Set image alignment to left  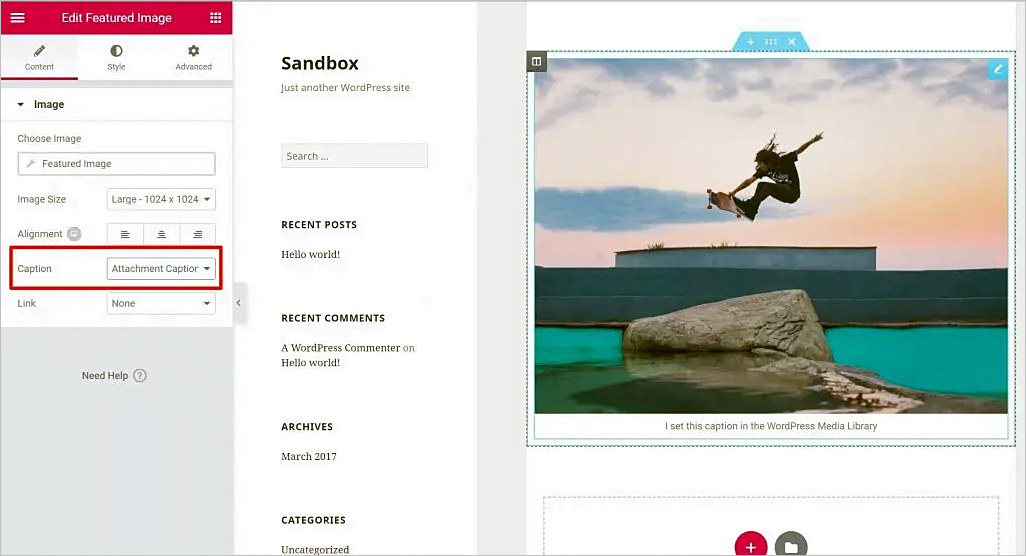tap(125, 234)
